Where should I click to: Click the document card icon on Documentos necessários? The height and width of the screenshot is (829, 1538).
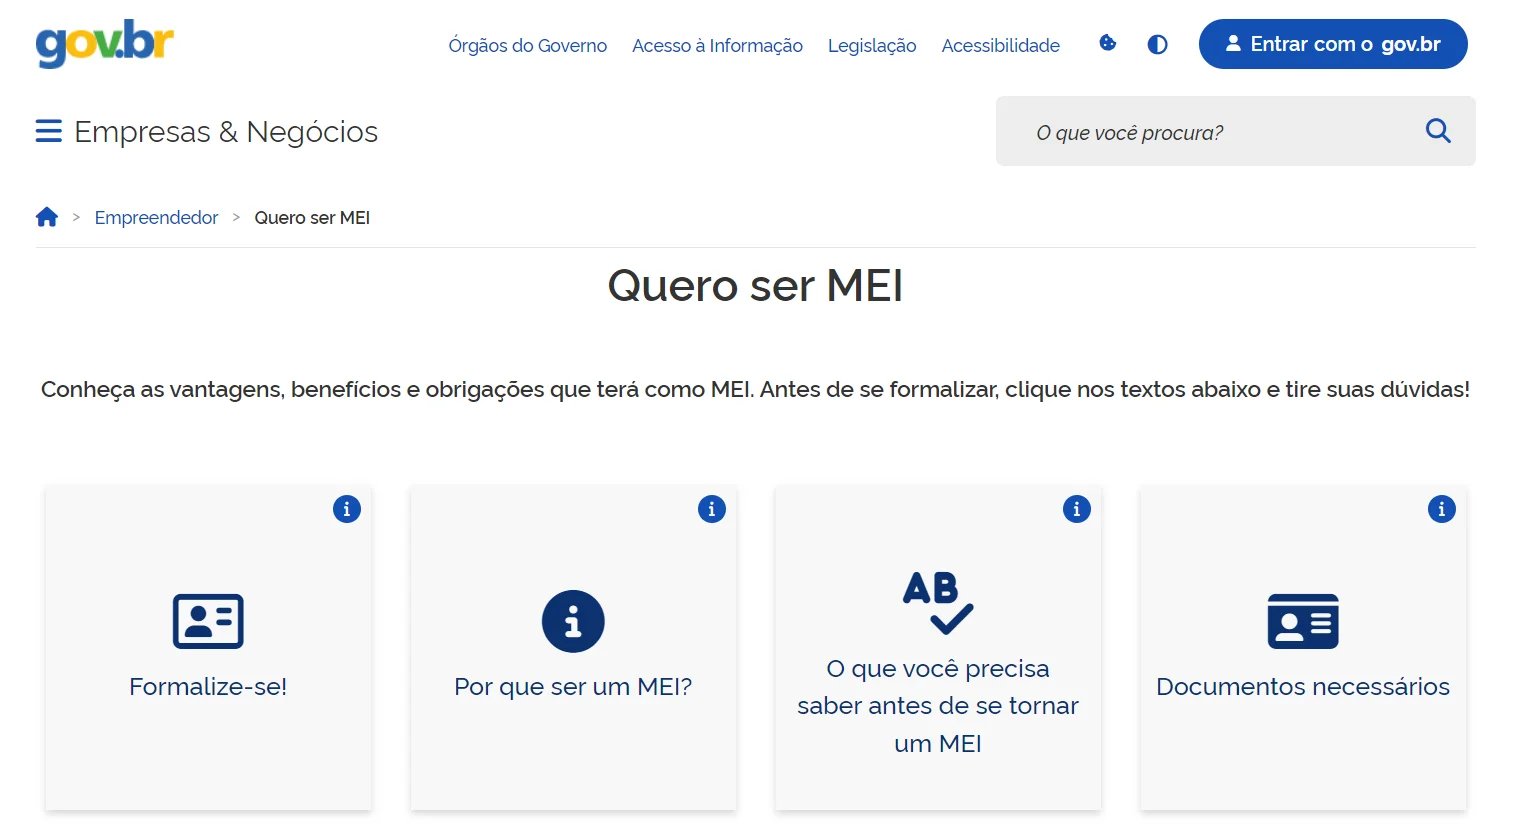pyautogui.click(x=1302, y=620)
